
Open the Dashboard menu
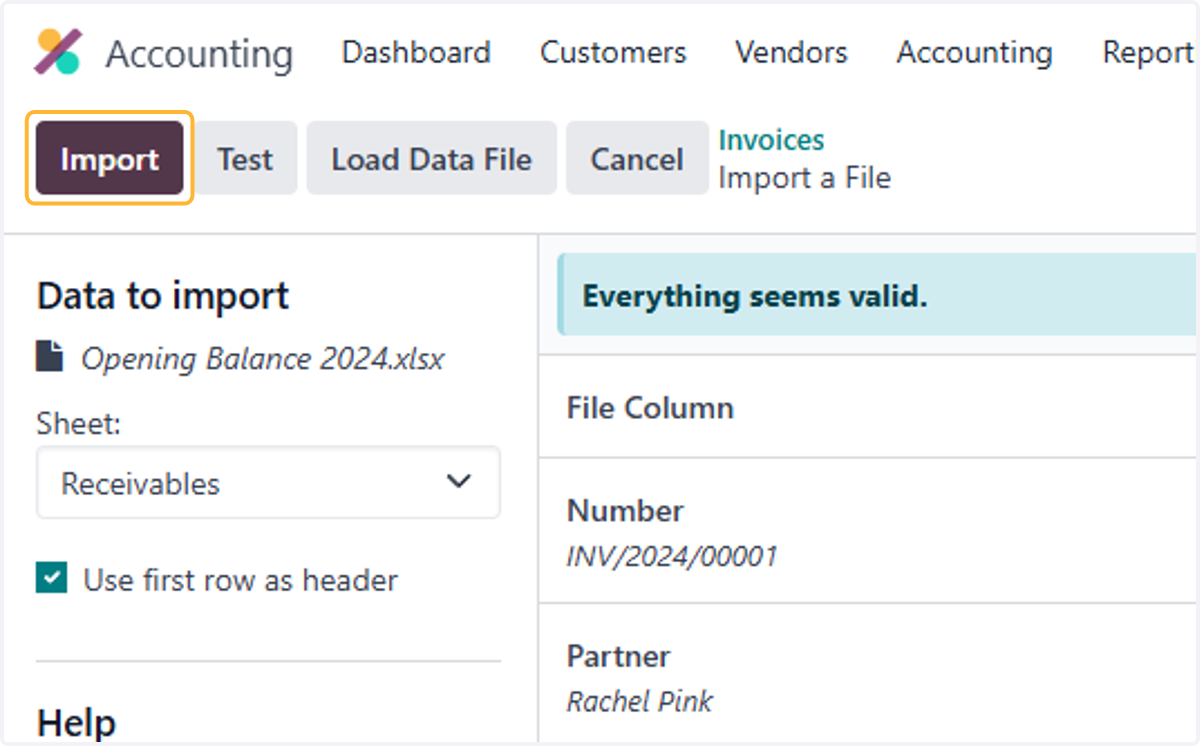[x=416, y=52]
